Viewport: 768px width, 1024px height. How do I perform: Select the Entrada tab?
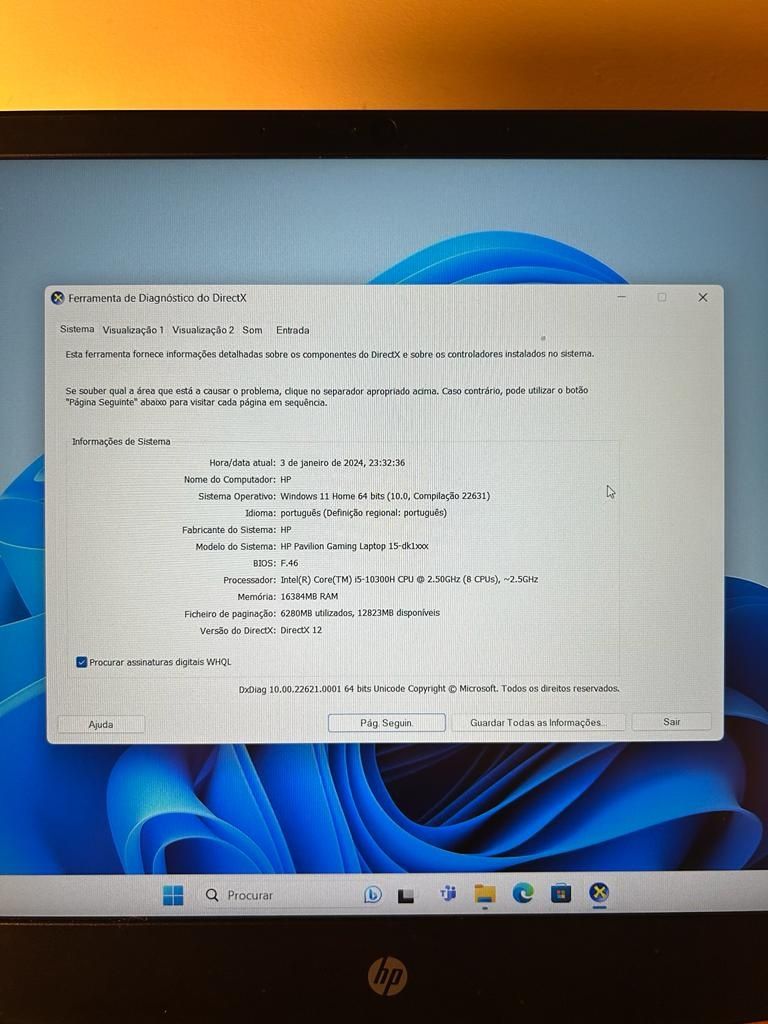(293, 330)
